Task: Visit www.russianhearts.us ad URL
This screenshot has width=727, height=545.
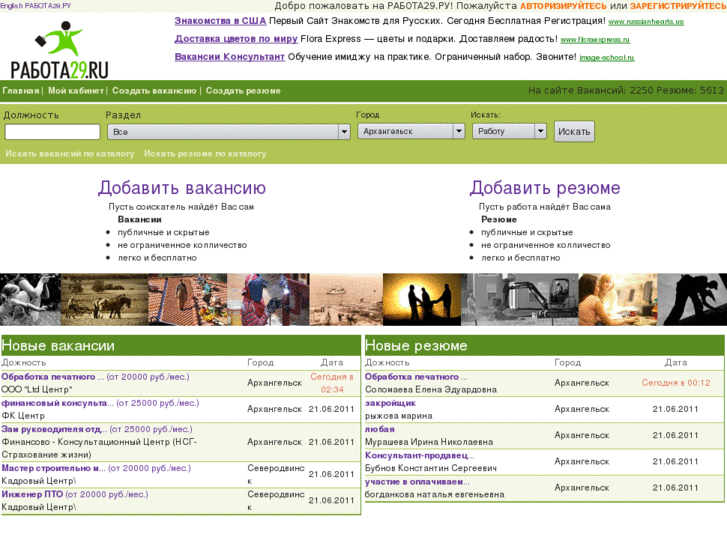Action: pyautogui.click(x=646, y=22)
